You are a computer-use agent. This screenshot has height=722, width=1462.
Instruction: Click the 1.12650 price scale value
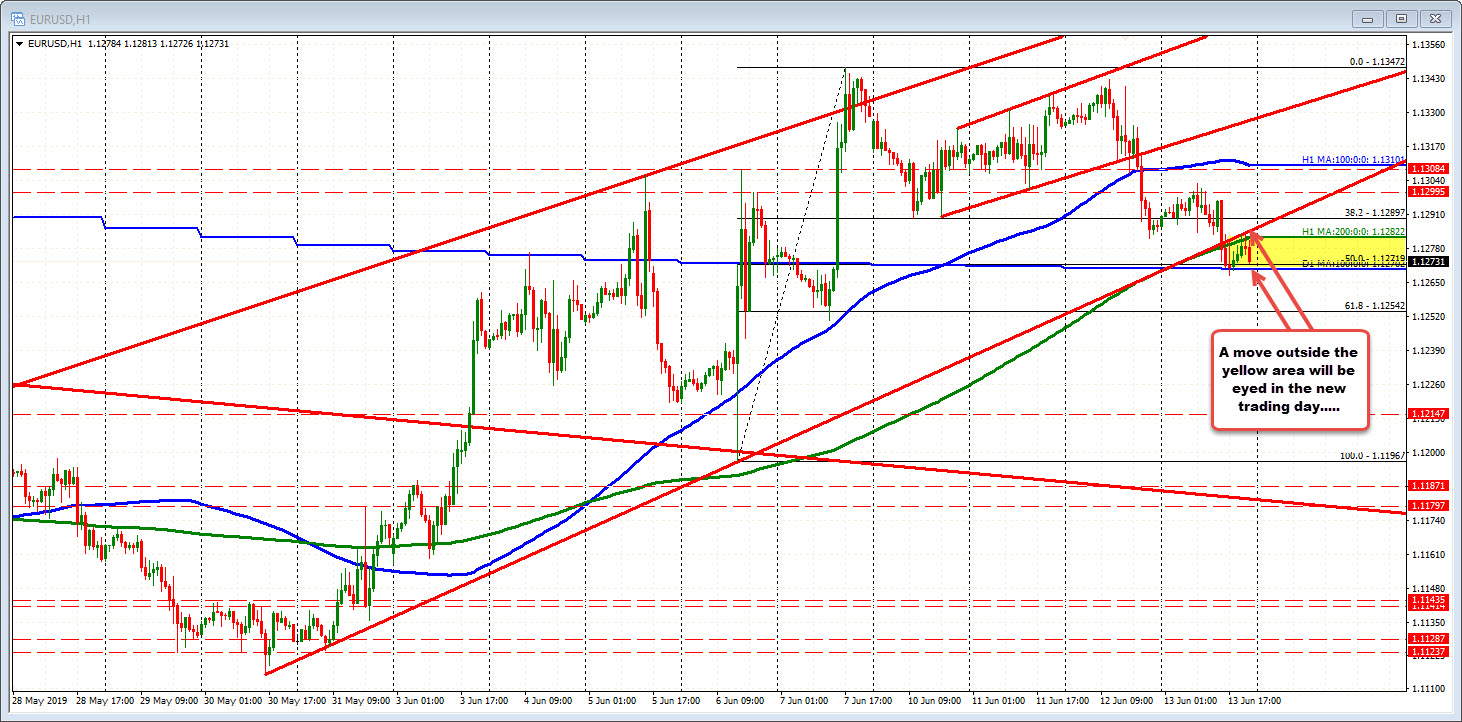pyautogui.click(x=1428, y=282)
